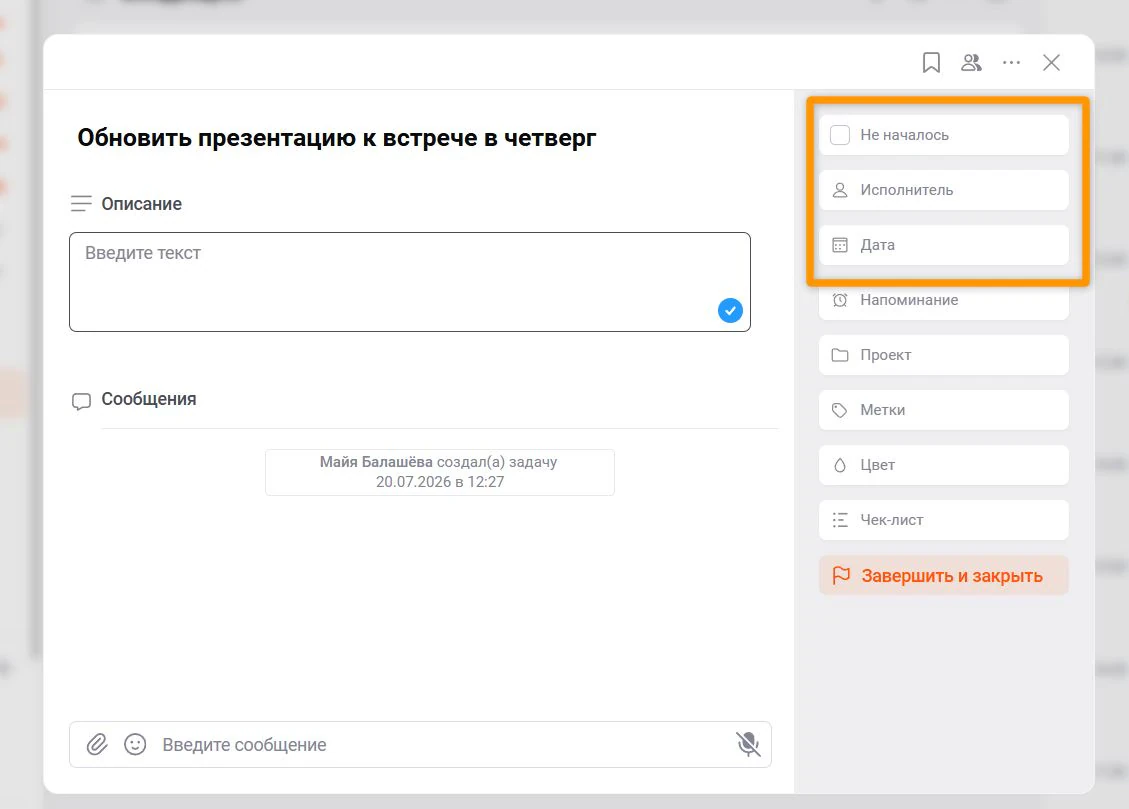Toggle the crossed-out microphone icon

(x=748, y=744)
